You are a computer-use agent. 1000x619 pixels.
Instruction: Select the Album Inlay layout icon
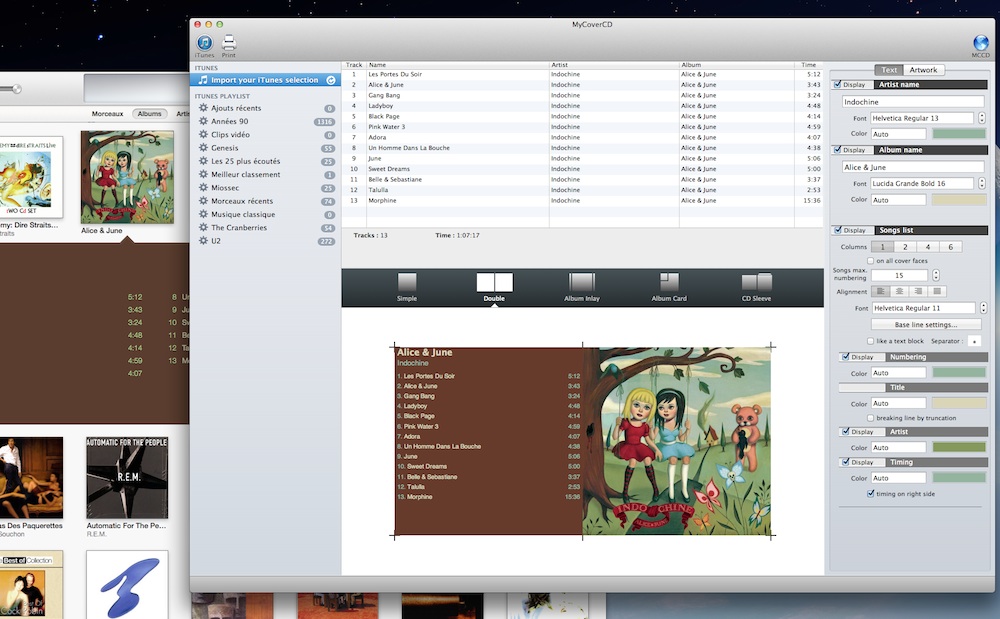point(582,282)
